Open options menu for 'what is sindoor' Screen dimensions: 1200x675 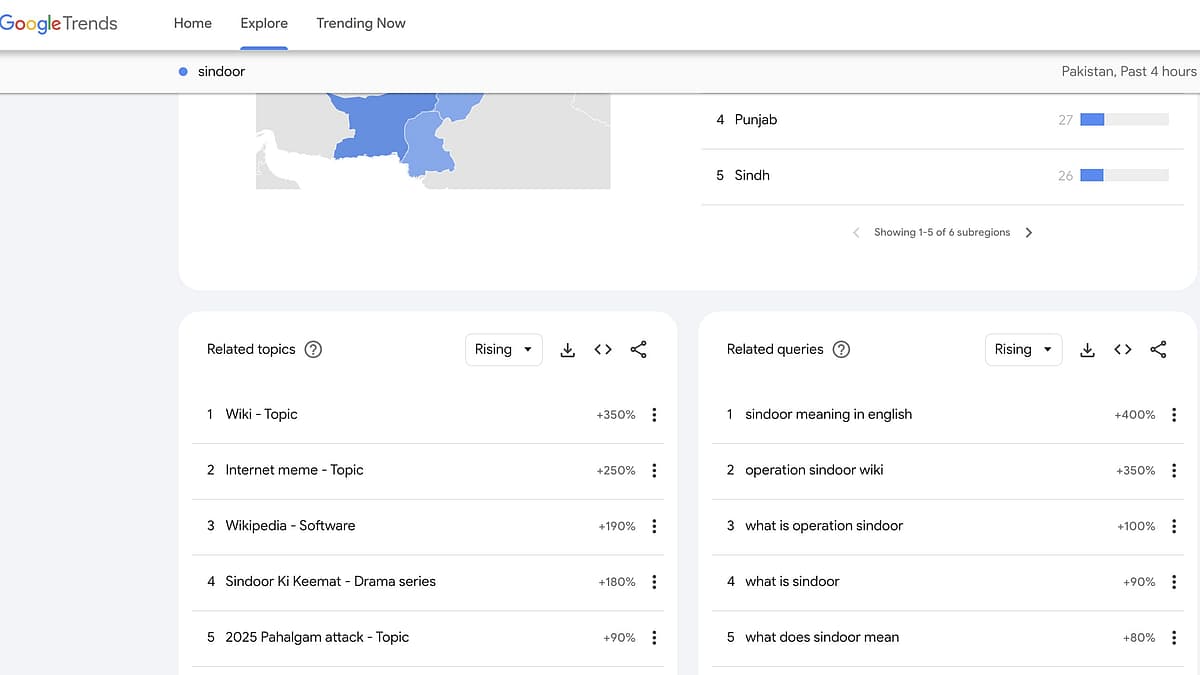(1174, 581)
